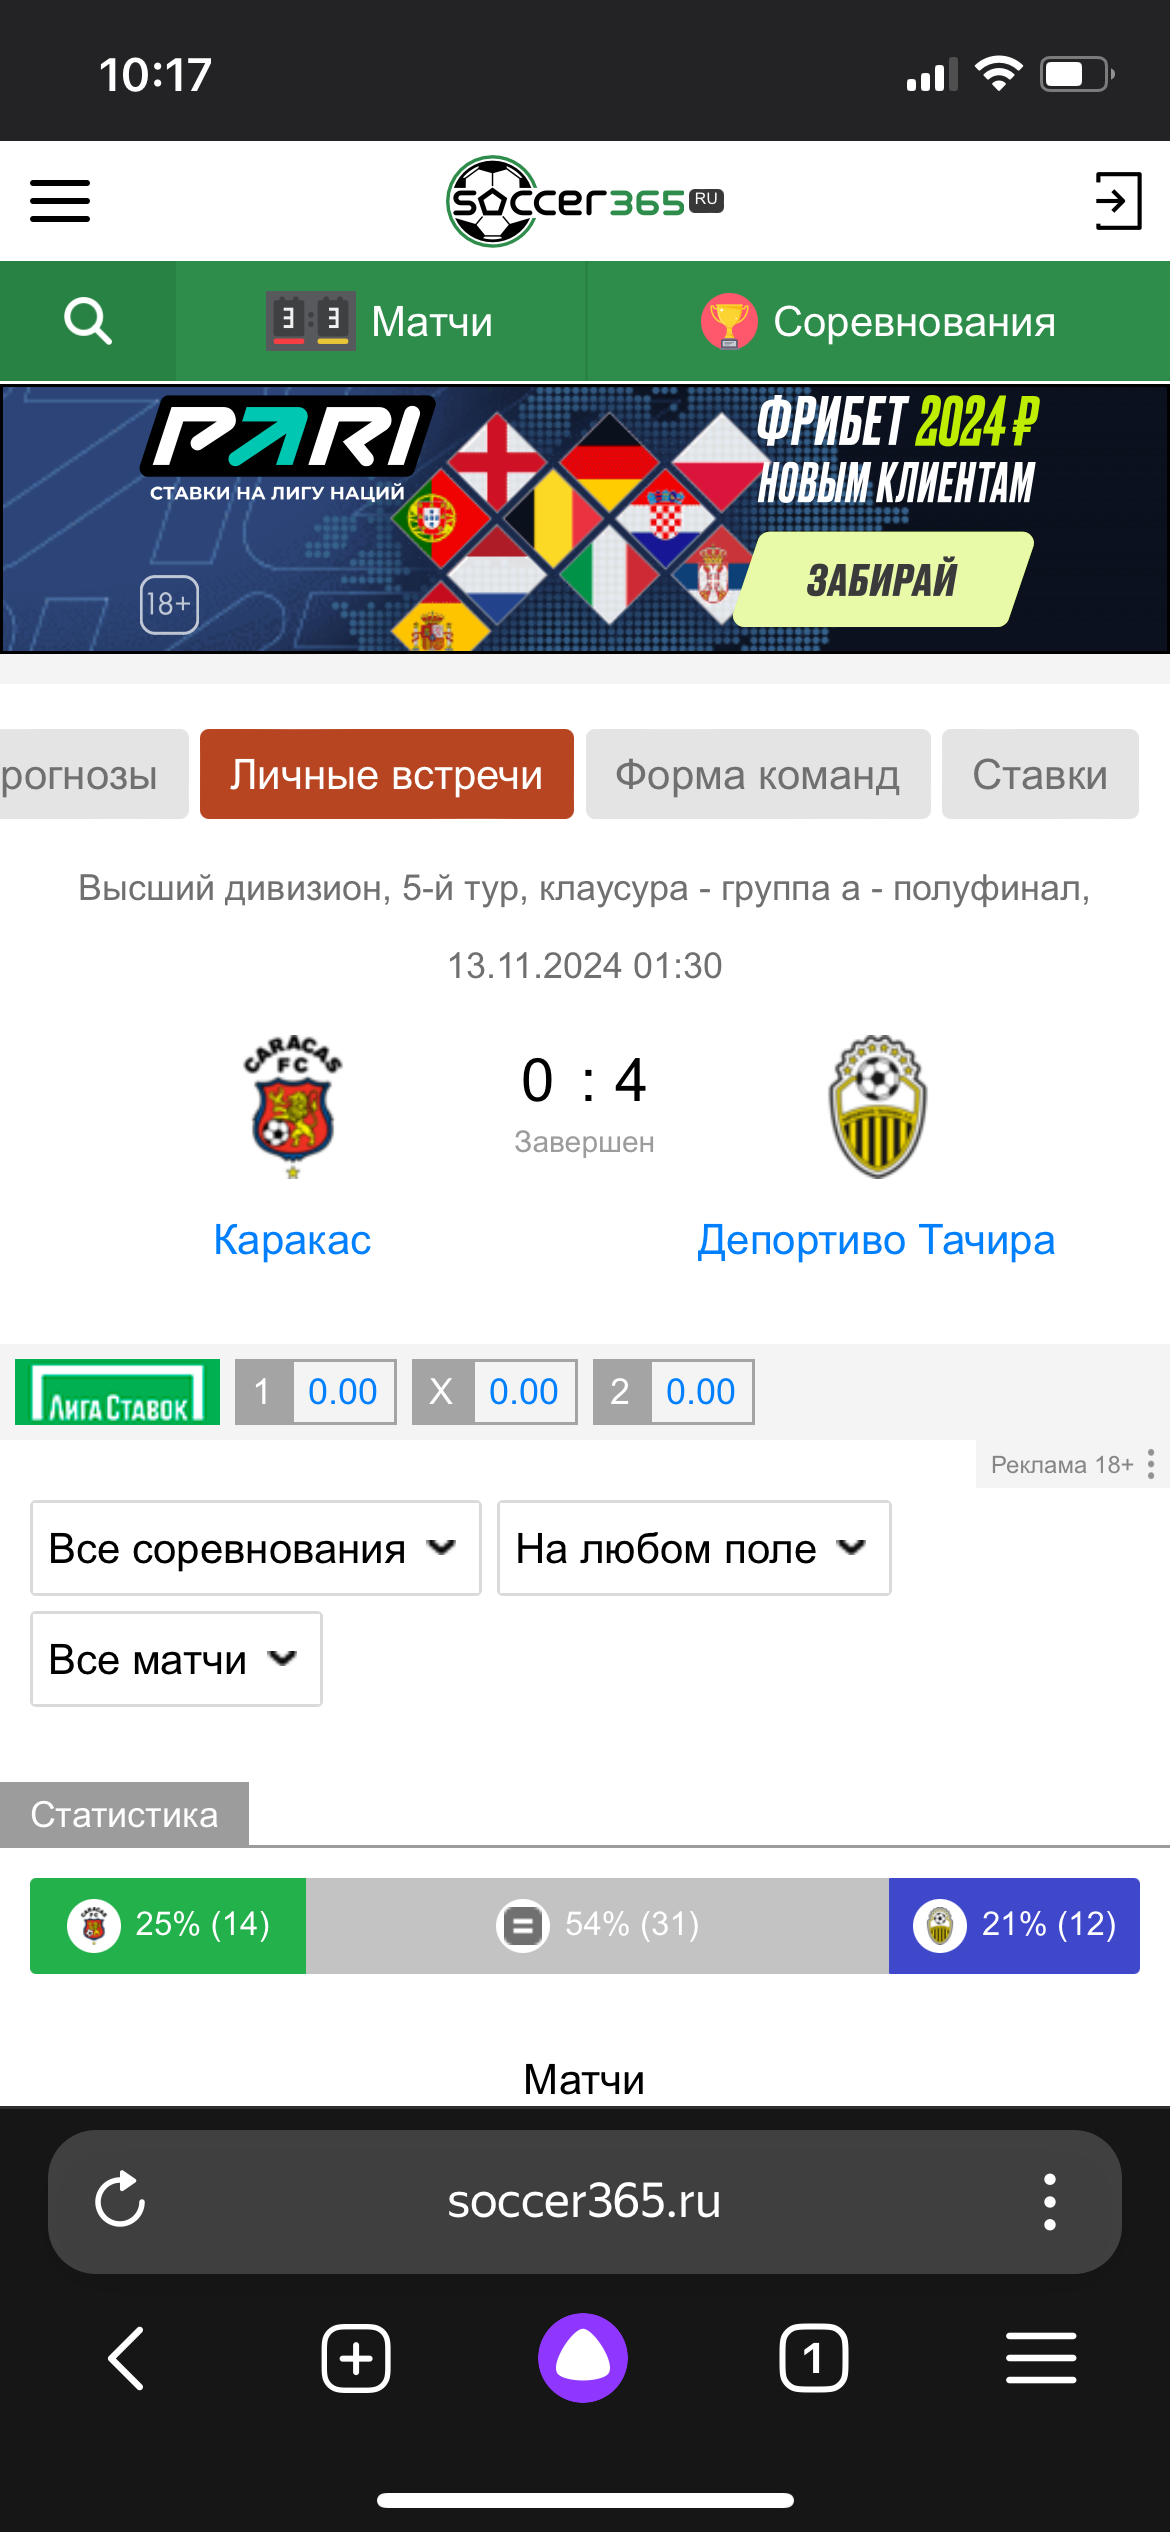The width and height of the screenshot is (1170, 2532).
Task: Open the Соревнования section
Action: coord(878,322)
